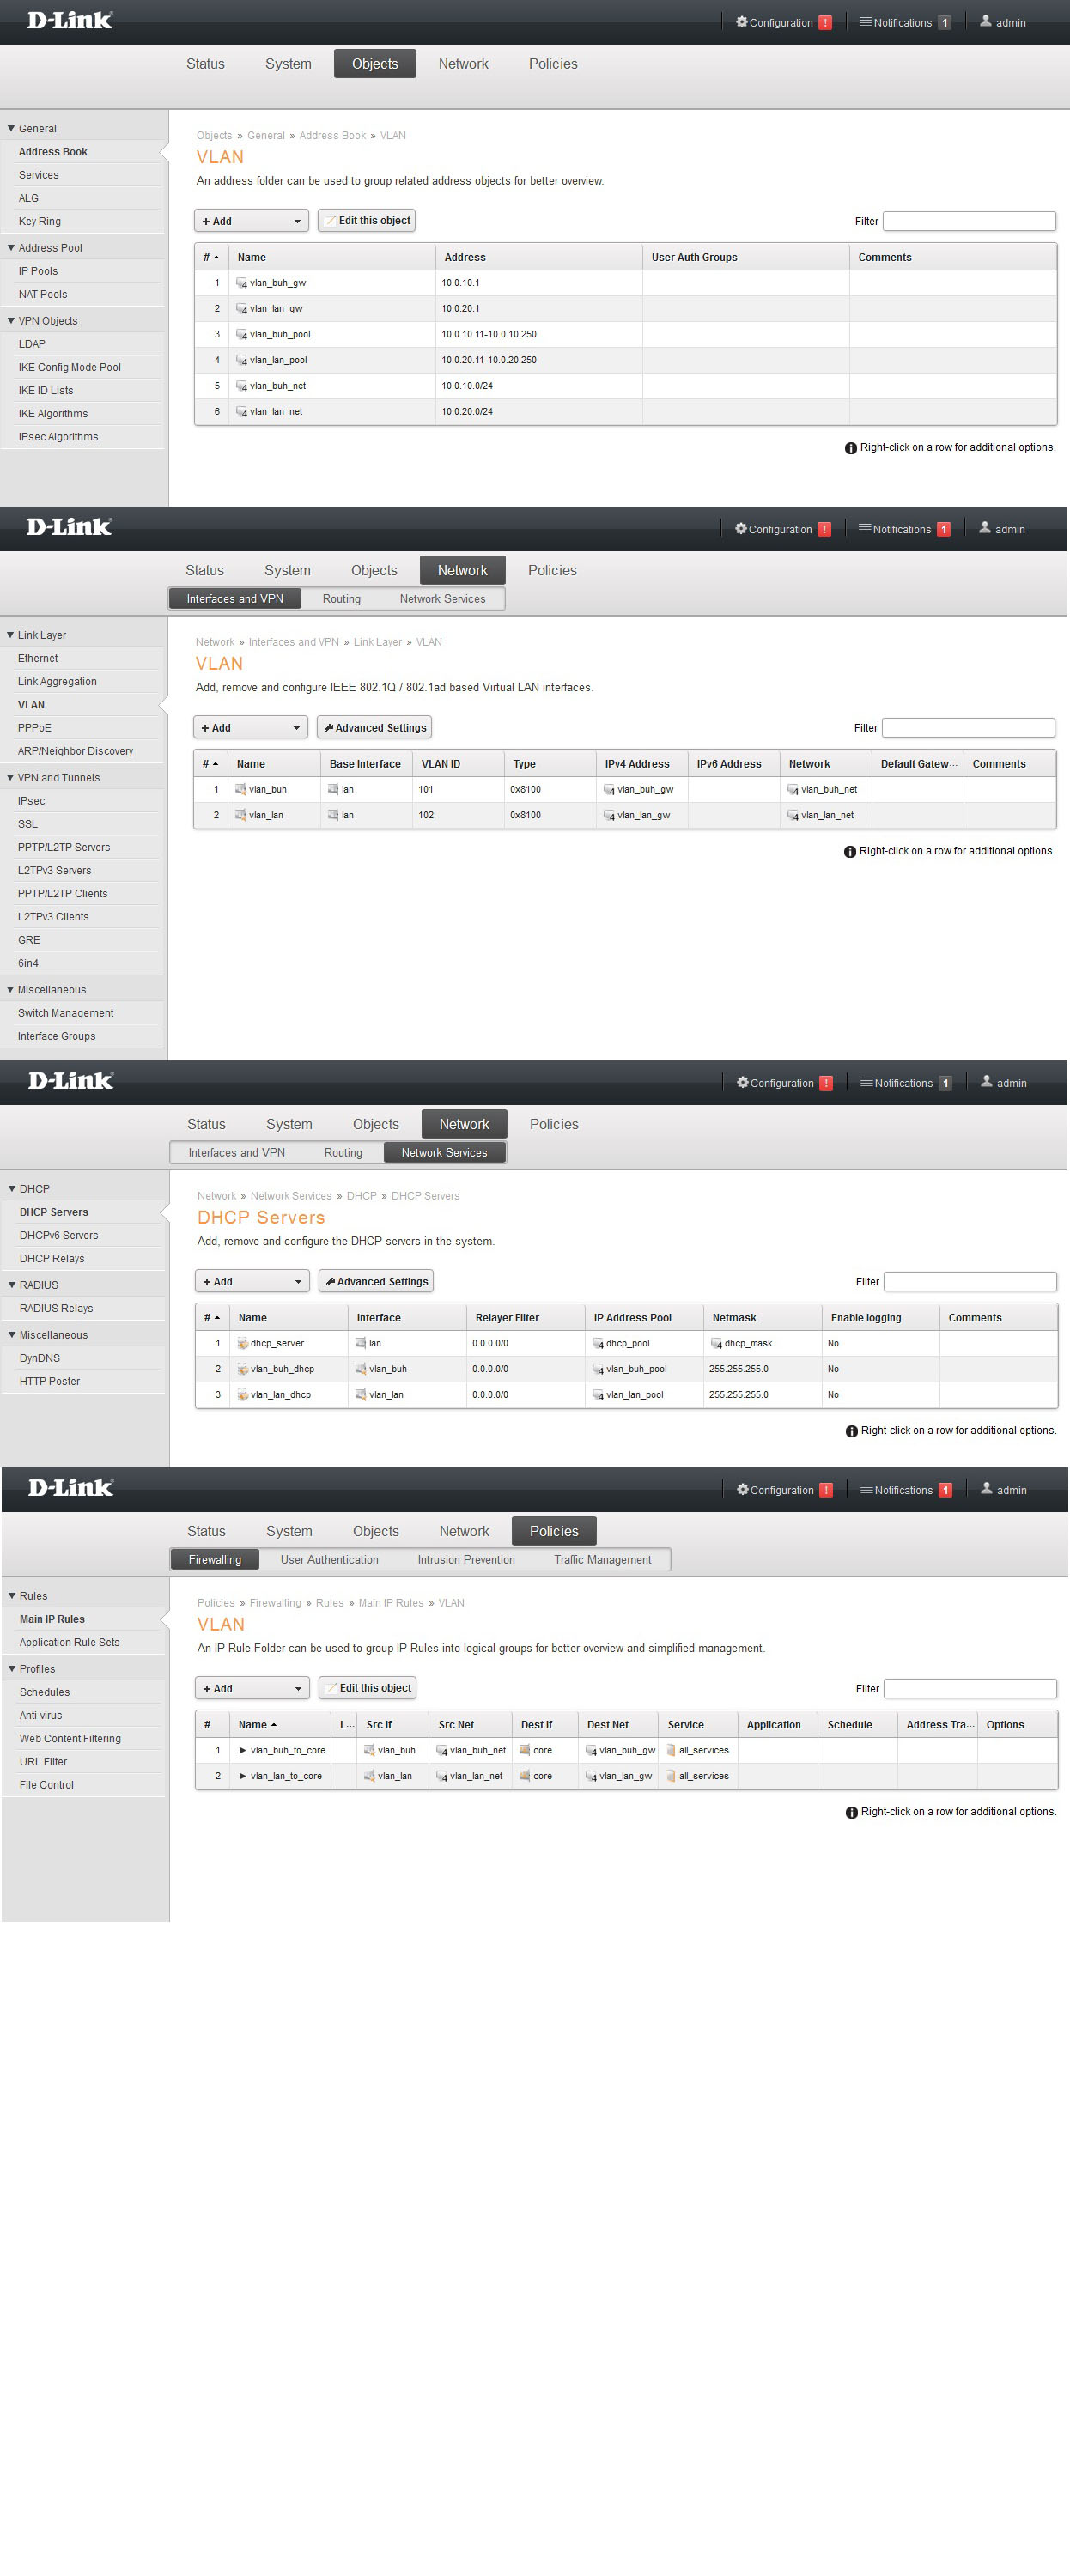Click the vlan_lan_net network icon in VLAN interfaces
Image resolution: width=1070 pixels, height=2576 pixels.
[x=793, y=815]
